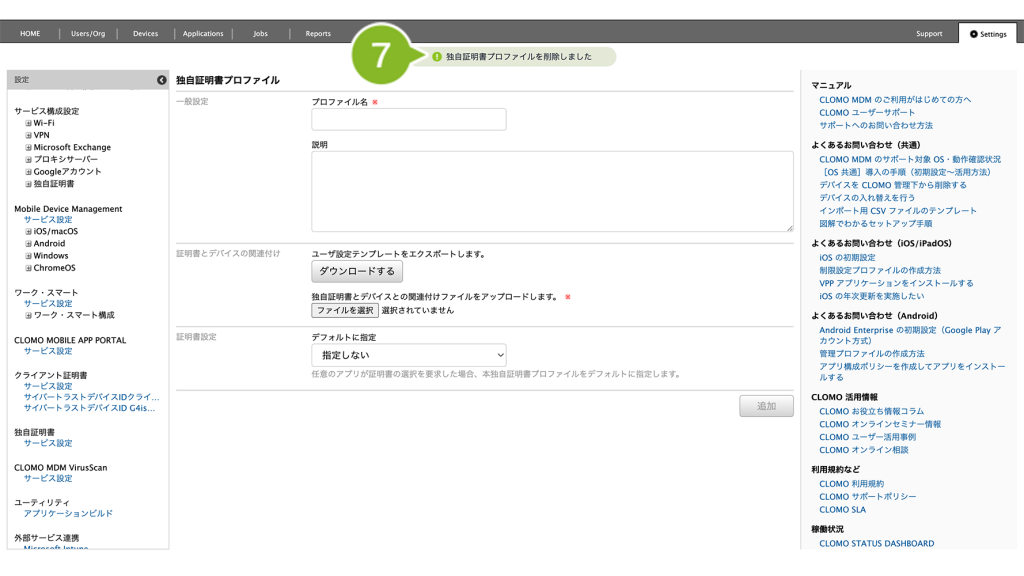Click the plus icon beside Android
Screen dimensions: 1024x576
29,244
